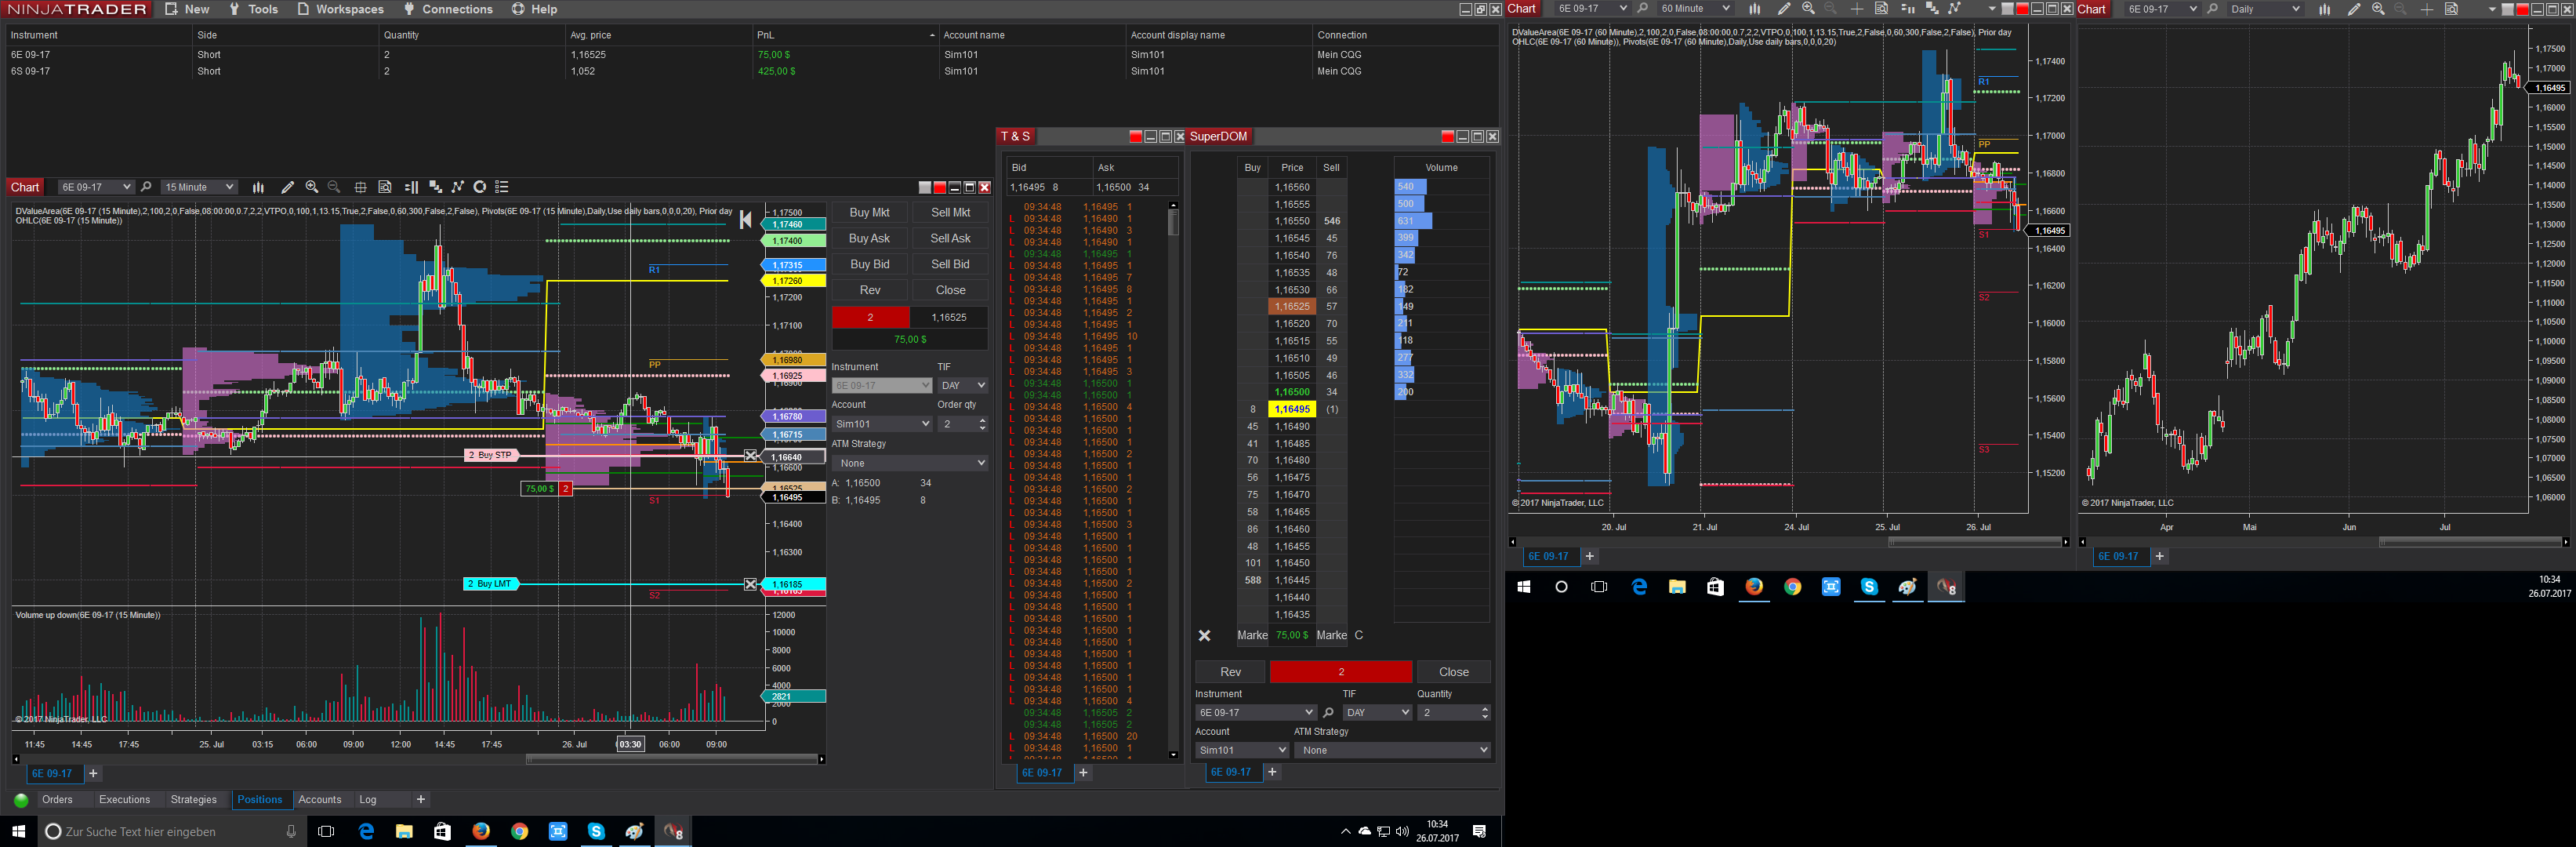Click green connection status indicator
This screenshot has height=847, width=2576.
pyautogui.click(x=21, y=800)
